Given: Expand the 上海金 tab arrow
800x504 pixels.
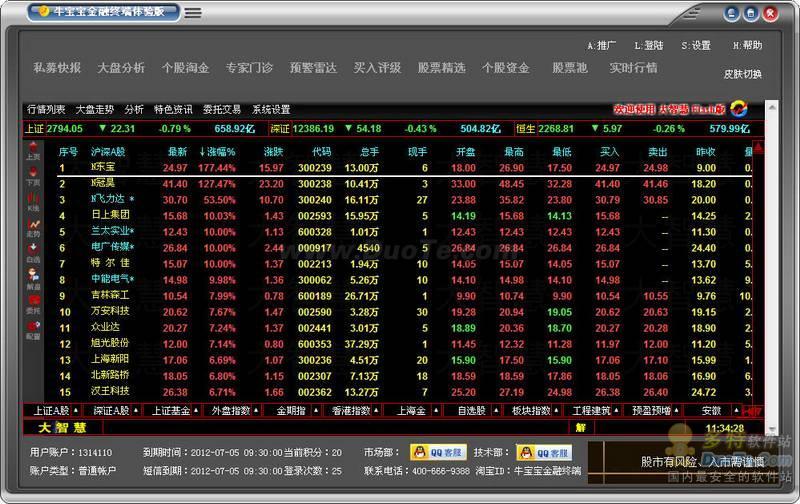Looking at the screenshot, I should 436,410.
